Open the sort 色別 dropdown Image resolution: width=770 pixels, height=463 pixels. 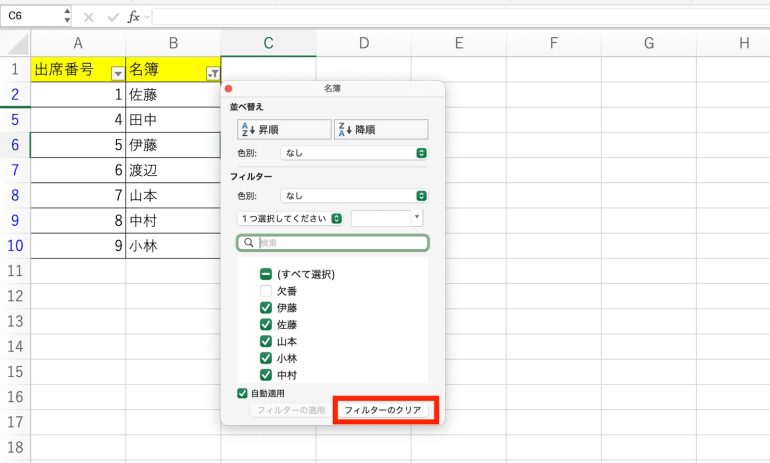tap(354, 153)
